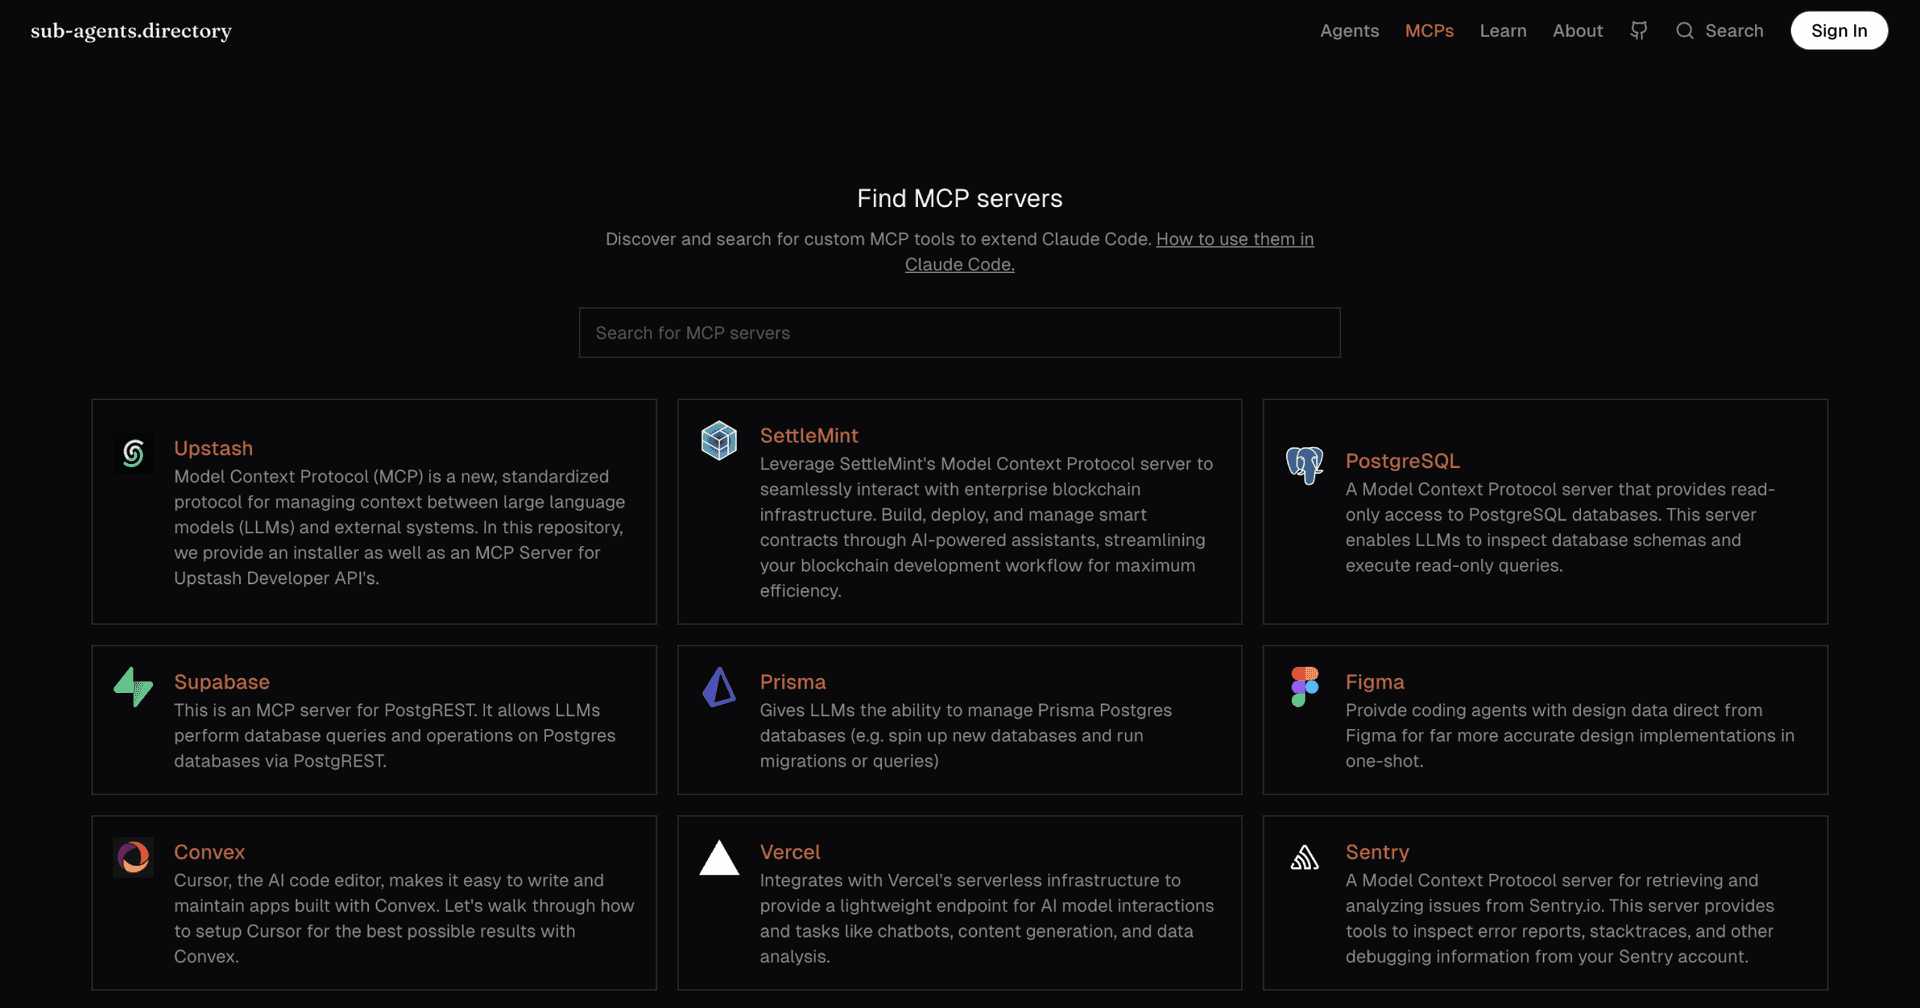Select the PostgreSQL elephant icon

click(x=1304, y=466)
